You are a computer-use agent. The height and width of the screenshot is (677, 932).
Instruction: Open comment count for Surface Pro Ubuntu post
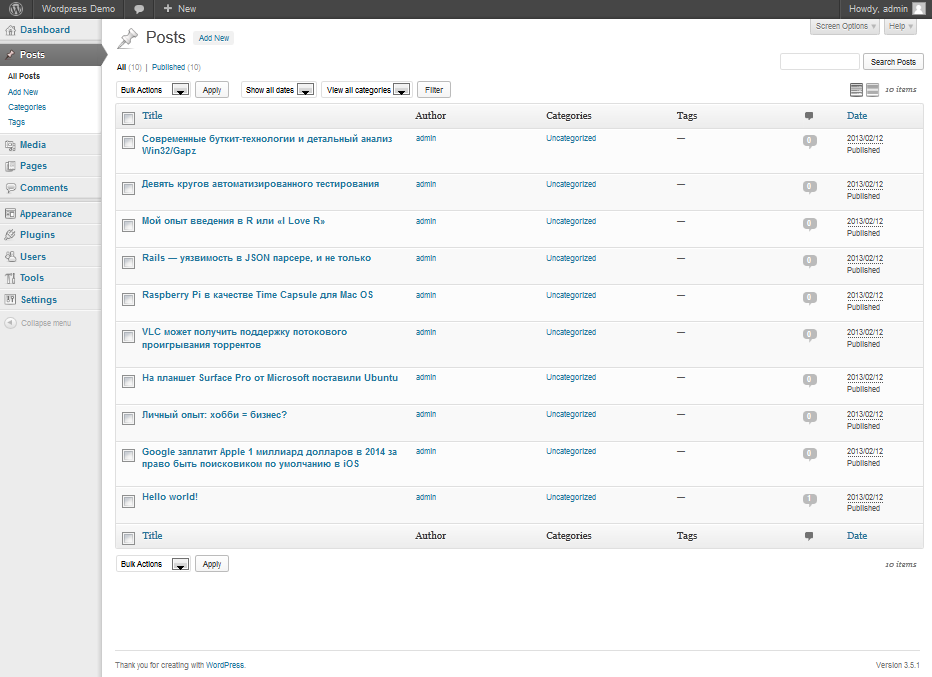click(x=810, y=380)
